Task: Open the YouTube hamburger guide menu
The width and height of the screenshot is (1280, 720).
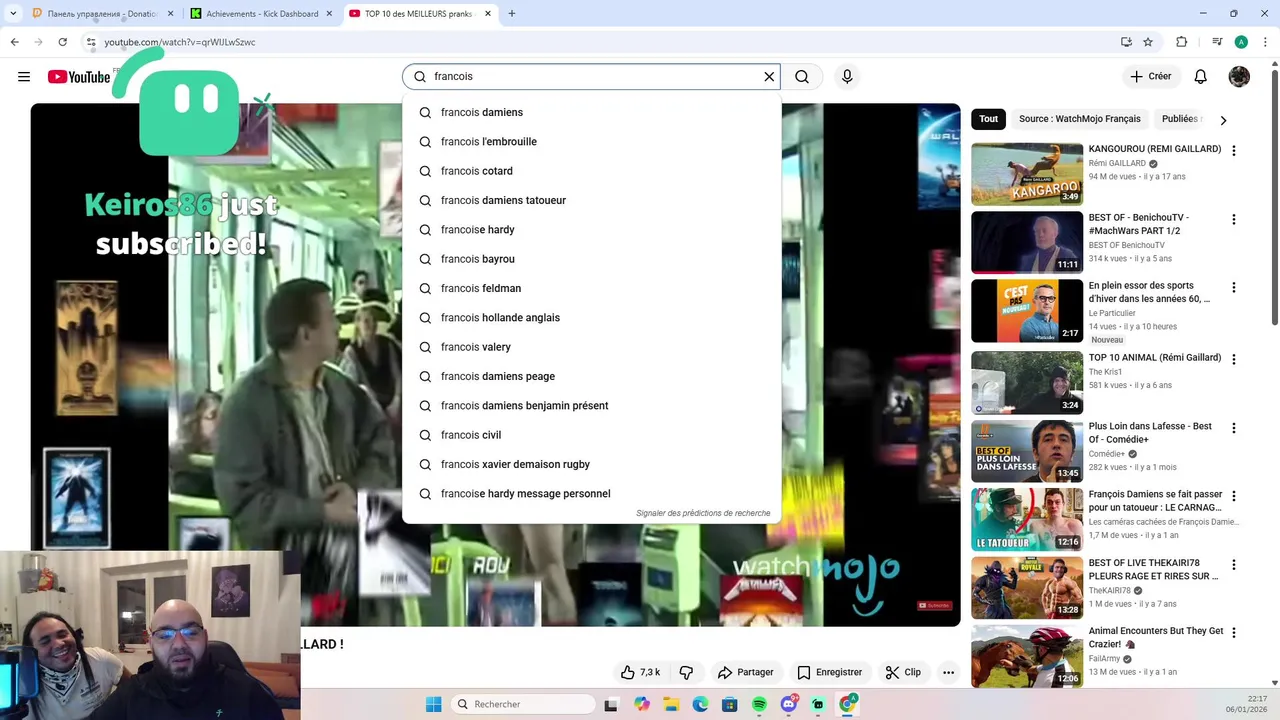Action: click(x=24, y=77)
